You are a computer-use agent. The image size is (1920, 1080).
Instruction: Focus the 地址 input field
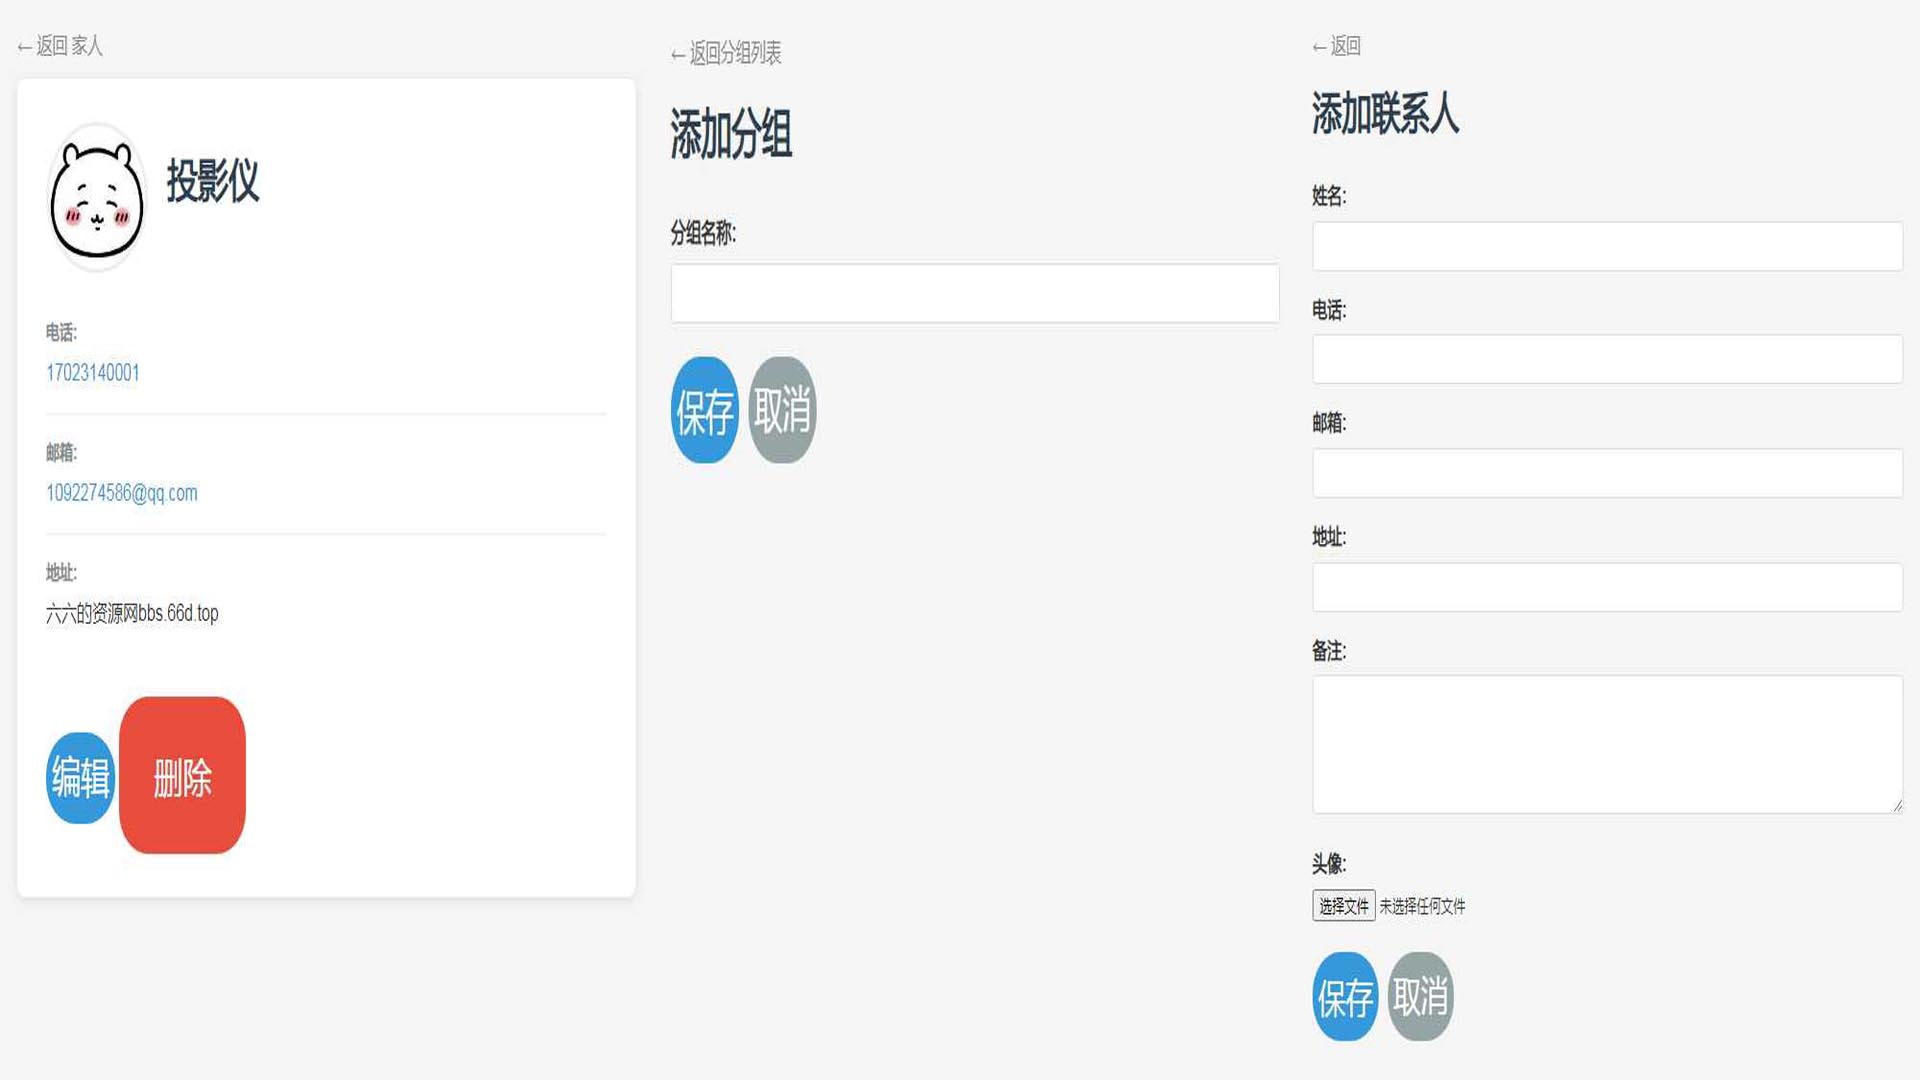(1606, 587)
